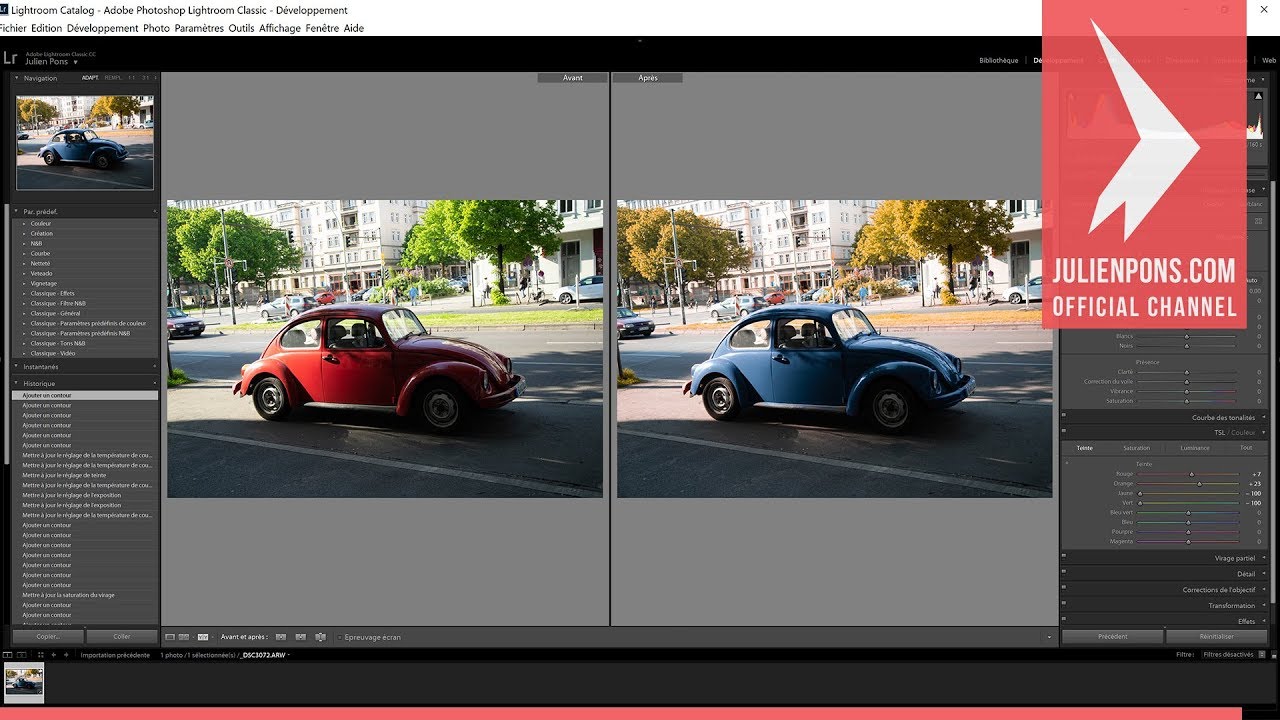1280x720 pixels.
Task: Open the Développement menu
Action: [102, 28]
